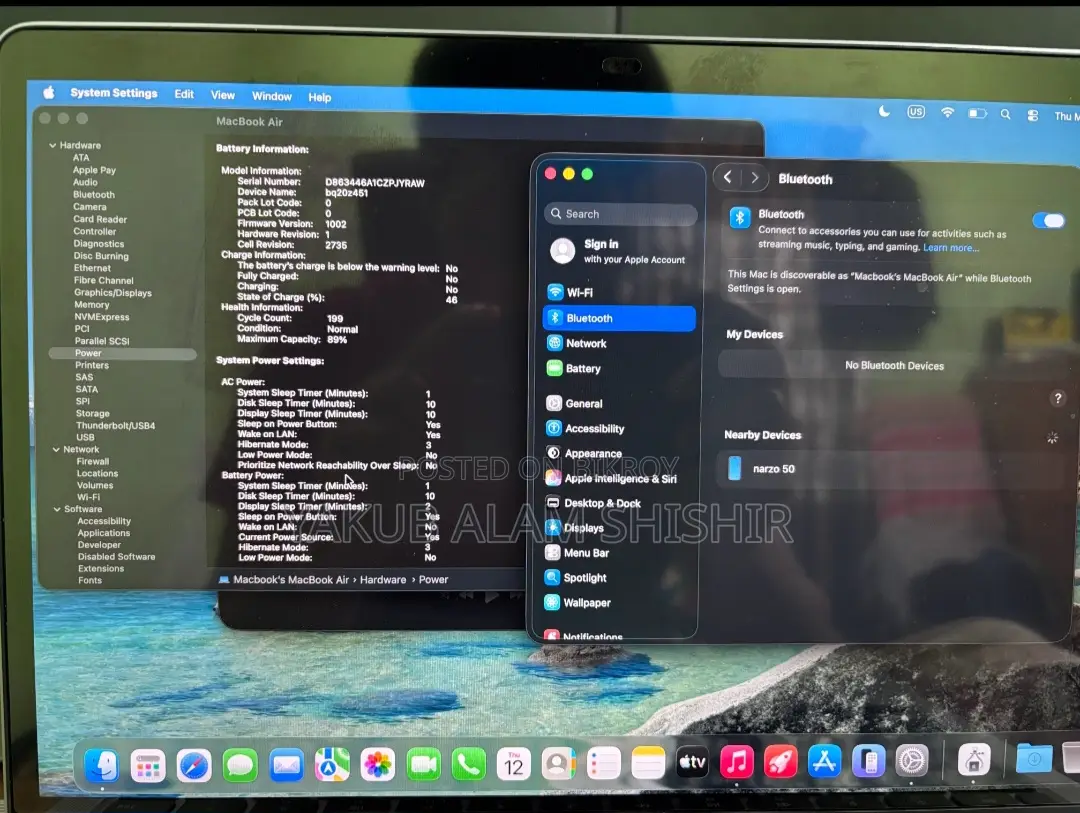Open Launchpad in the dock
The height and width of the screenshot is (813, 1080).
point(148,765)
